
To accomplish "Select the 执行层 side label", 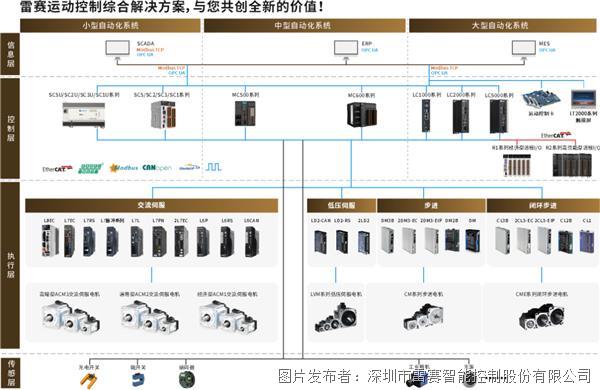I will [10, 265].
